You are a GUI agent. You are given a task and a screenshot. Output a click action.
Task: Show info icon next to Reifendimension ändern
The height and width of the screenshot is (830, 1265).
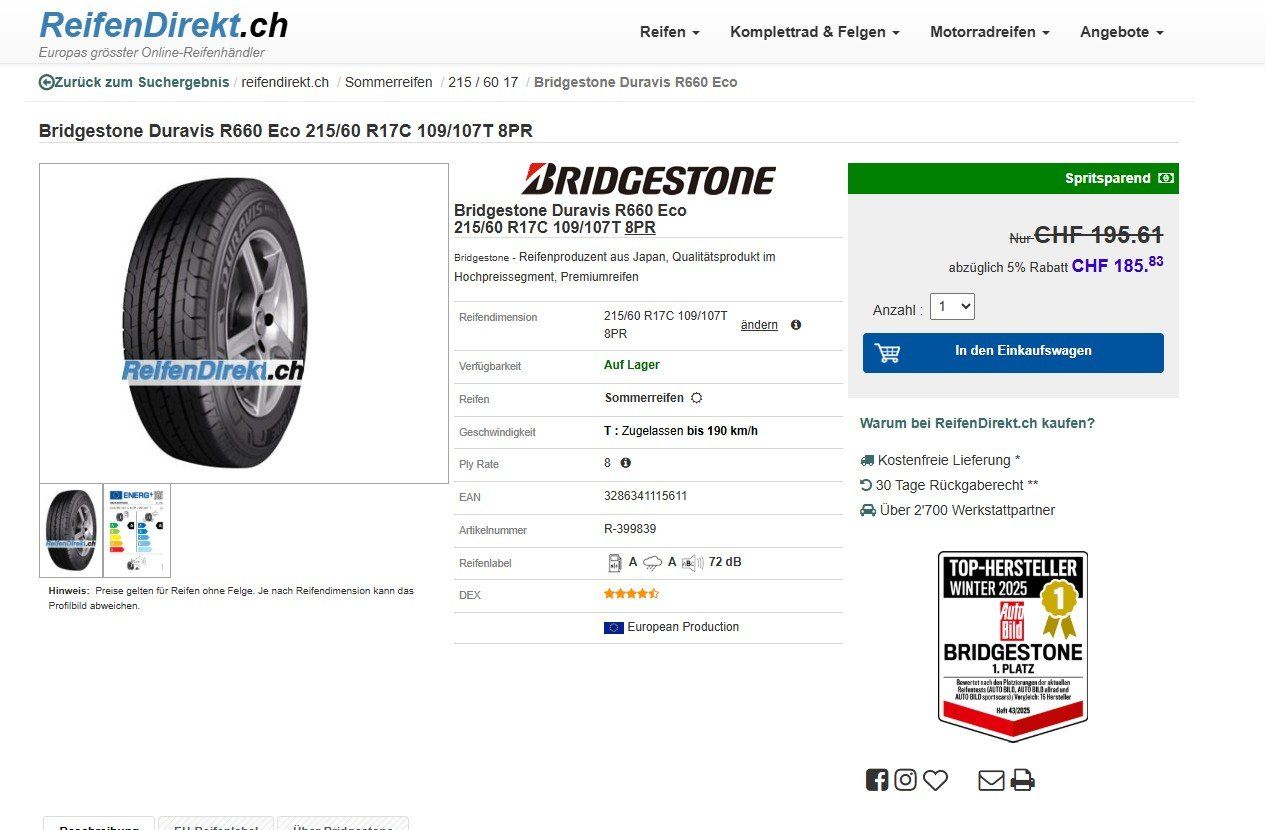click(796, 325)
